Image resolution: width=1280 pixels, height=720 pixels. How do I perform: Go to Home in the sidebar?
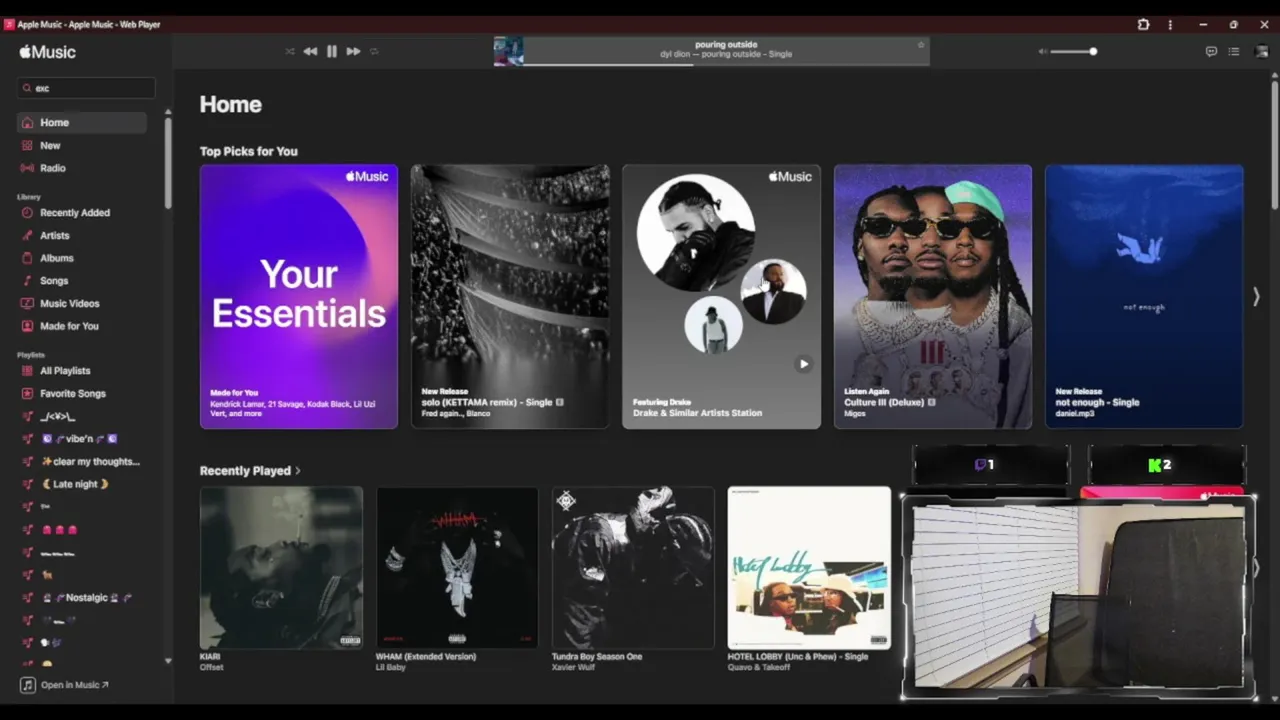pos(82,122)
